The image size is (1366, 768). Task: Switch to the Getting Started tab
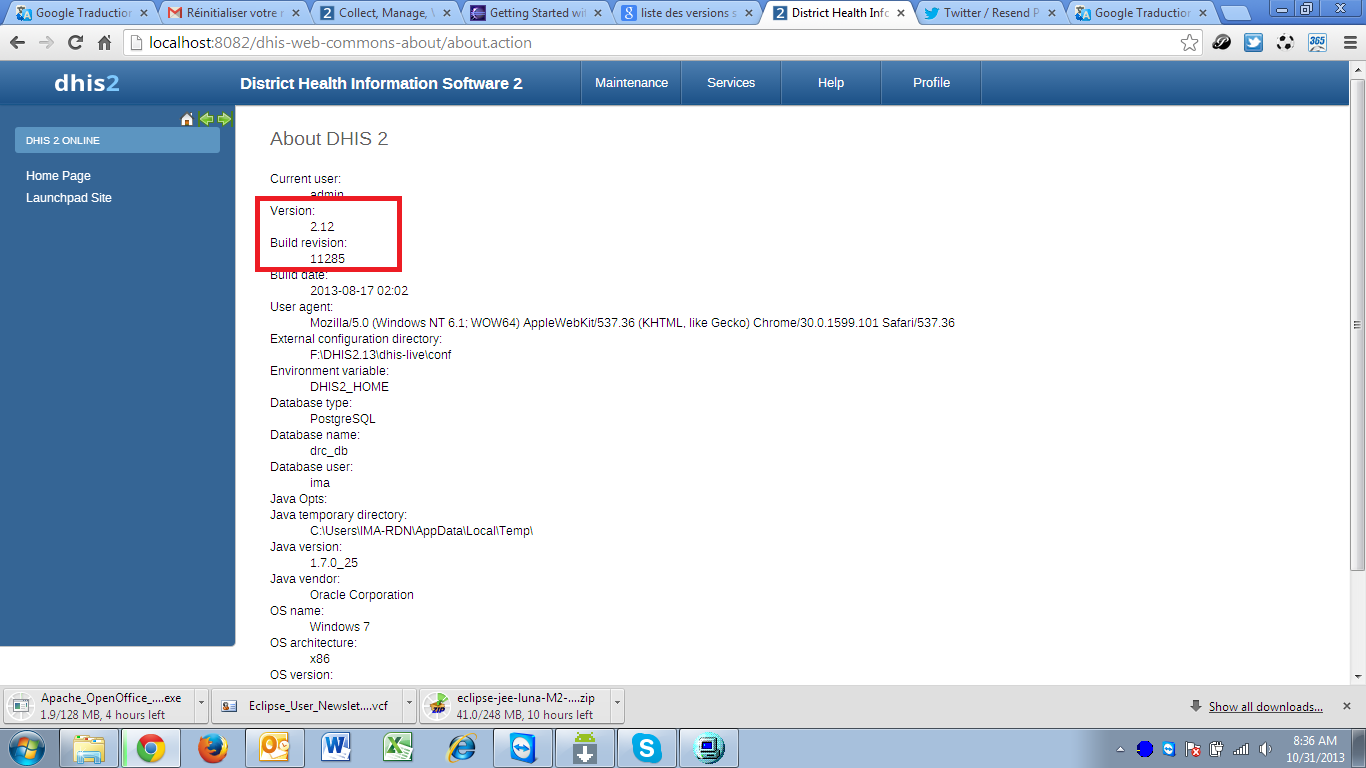pos(537,13)
